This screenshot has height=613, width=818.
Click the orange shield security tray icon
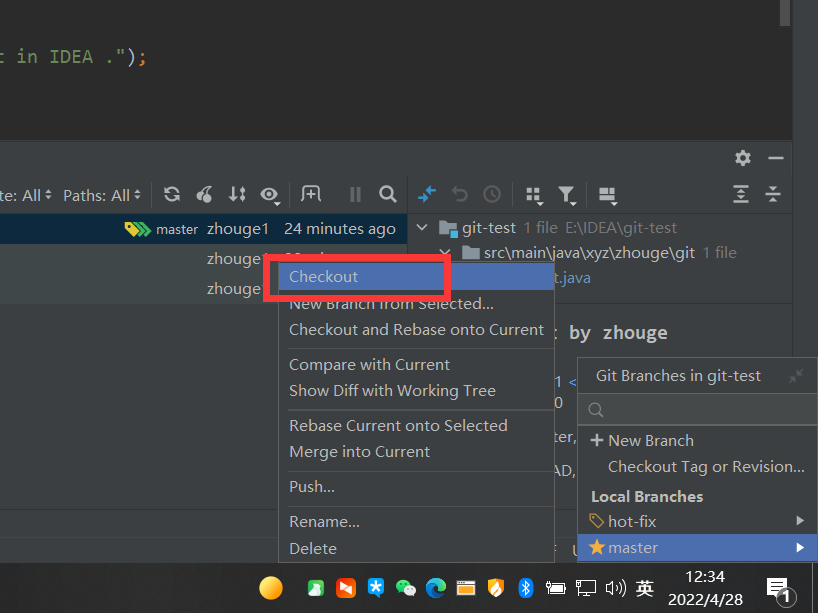click(496, 588)
